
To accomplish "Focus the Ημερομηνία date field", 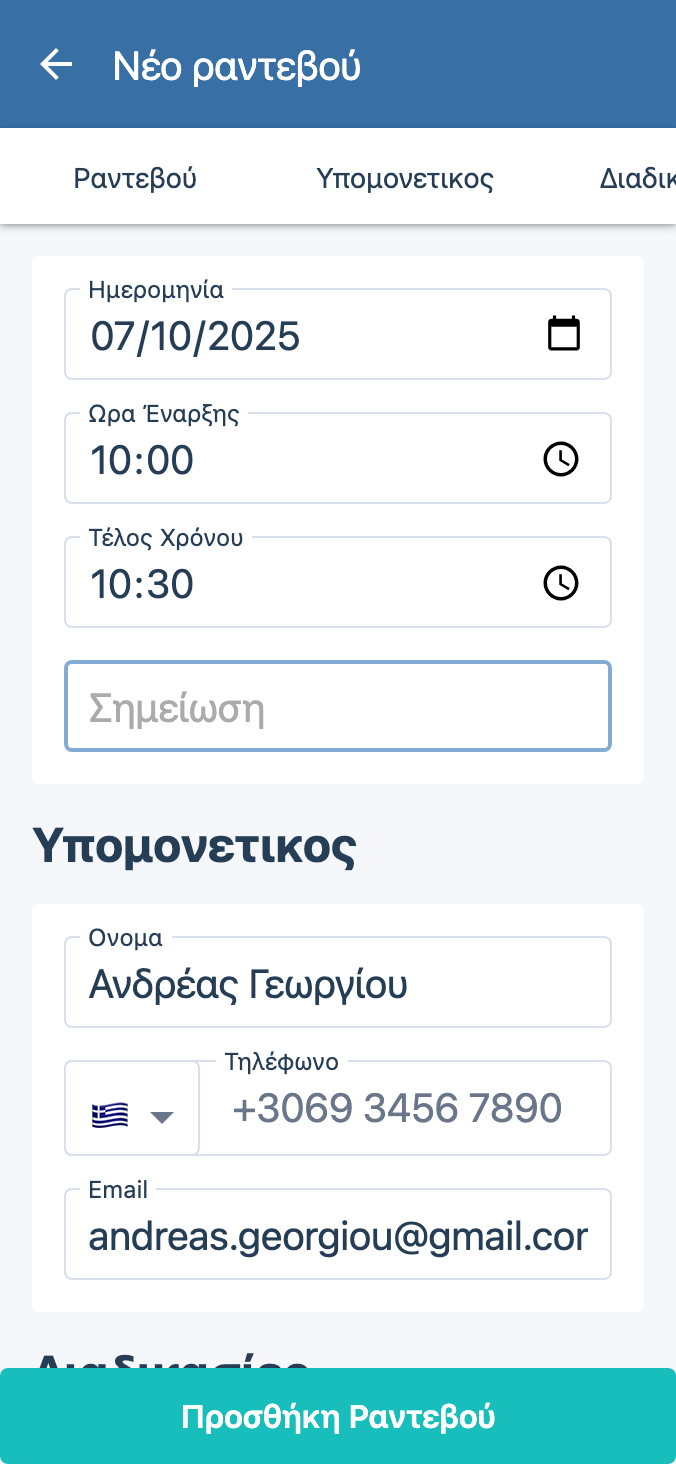I will click(300, 335).
